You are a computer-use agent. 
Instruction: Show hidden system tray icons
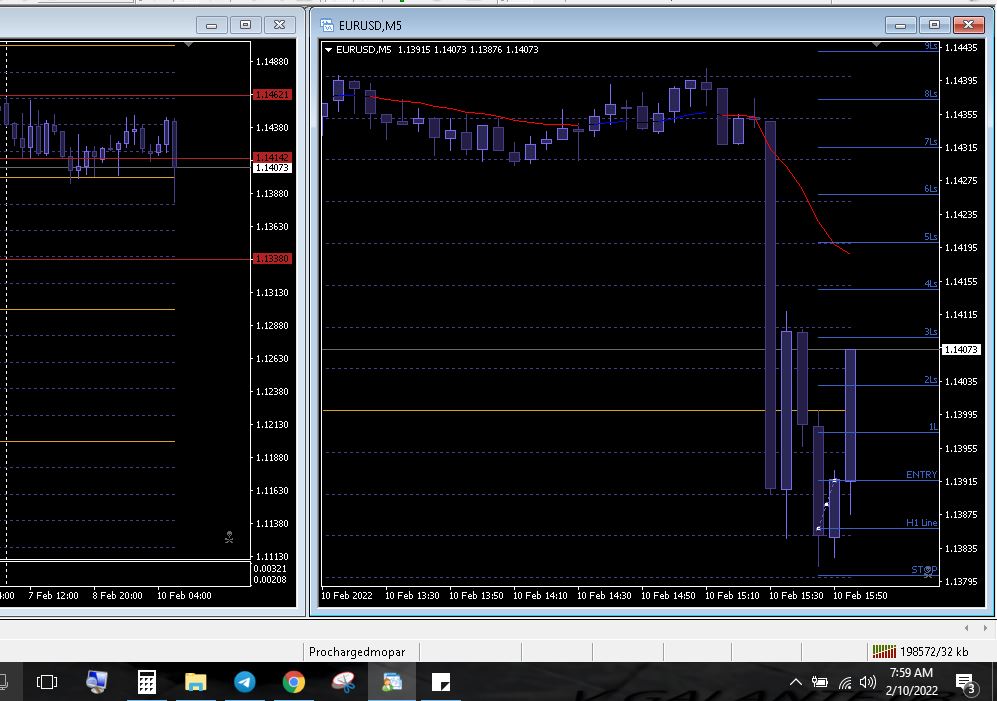click(796, 683)
